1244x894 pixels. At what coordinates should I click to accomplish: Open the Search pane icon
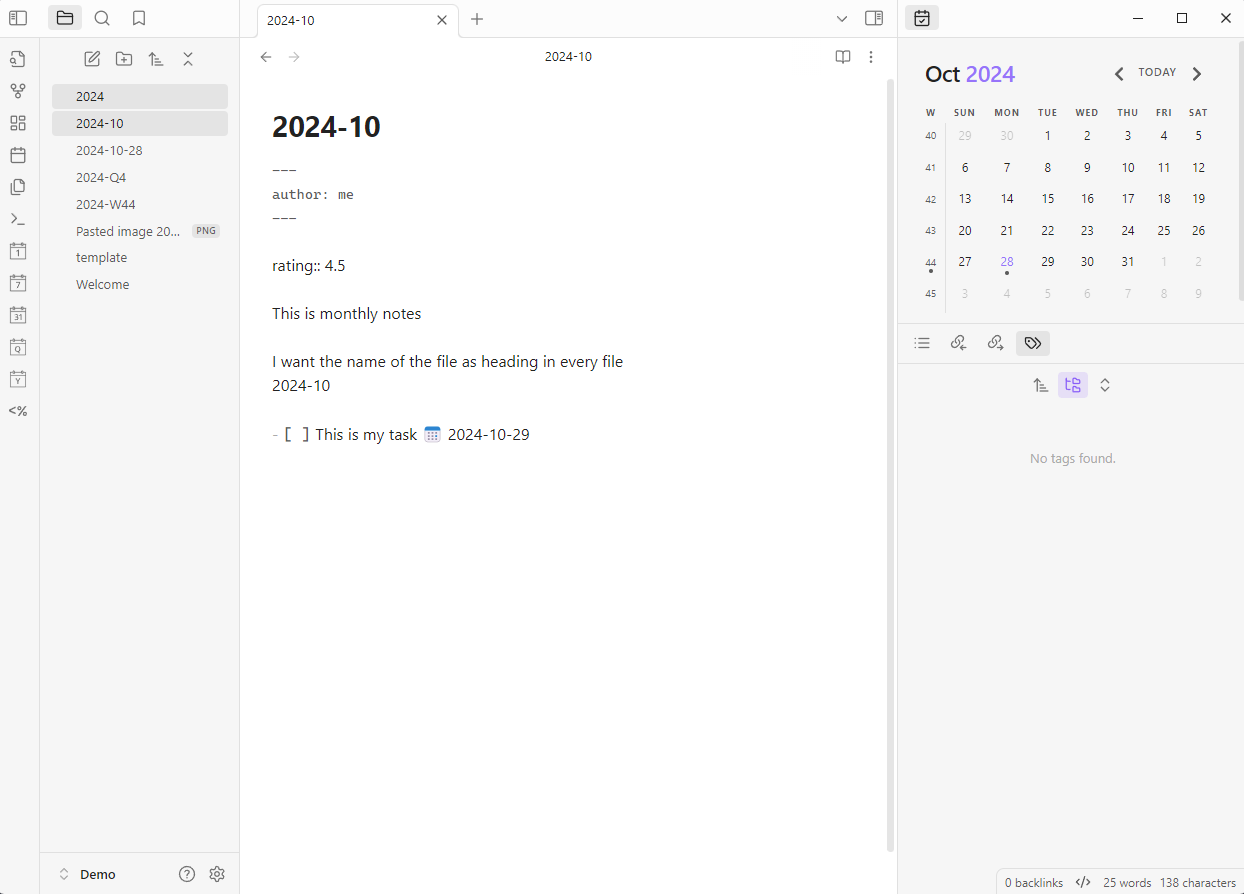(x=102, y=18)
